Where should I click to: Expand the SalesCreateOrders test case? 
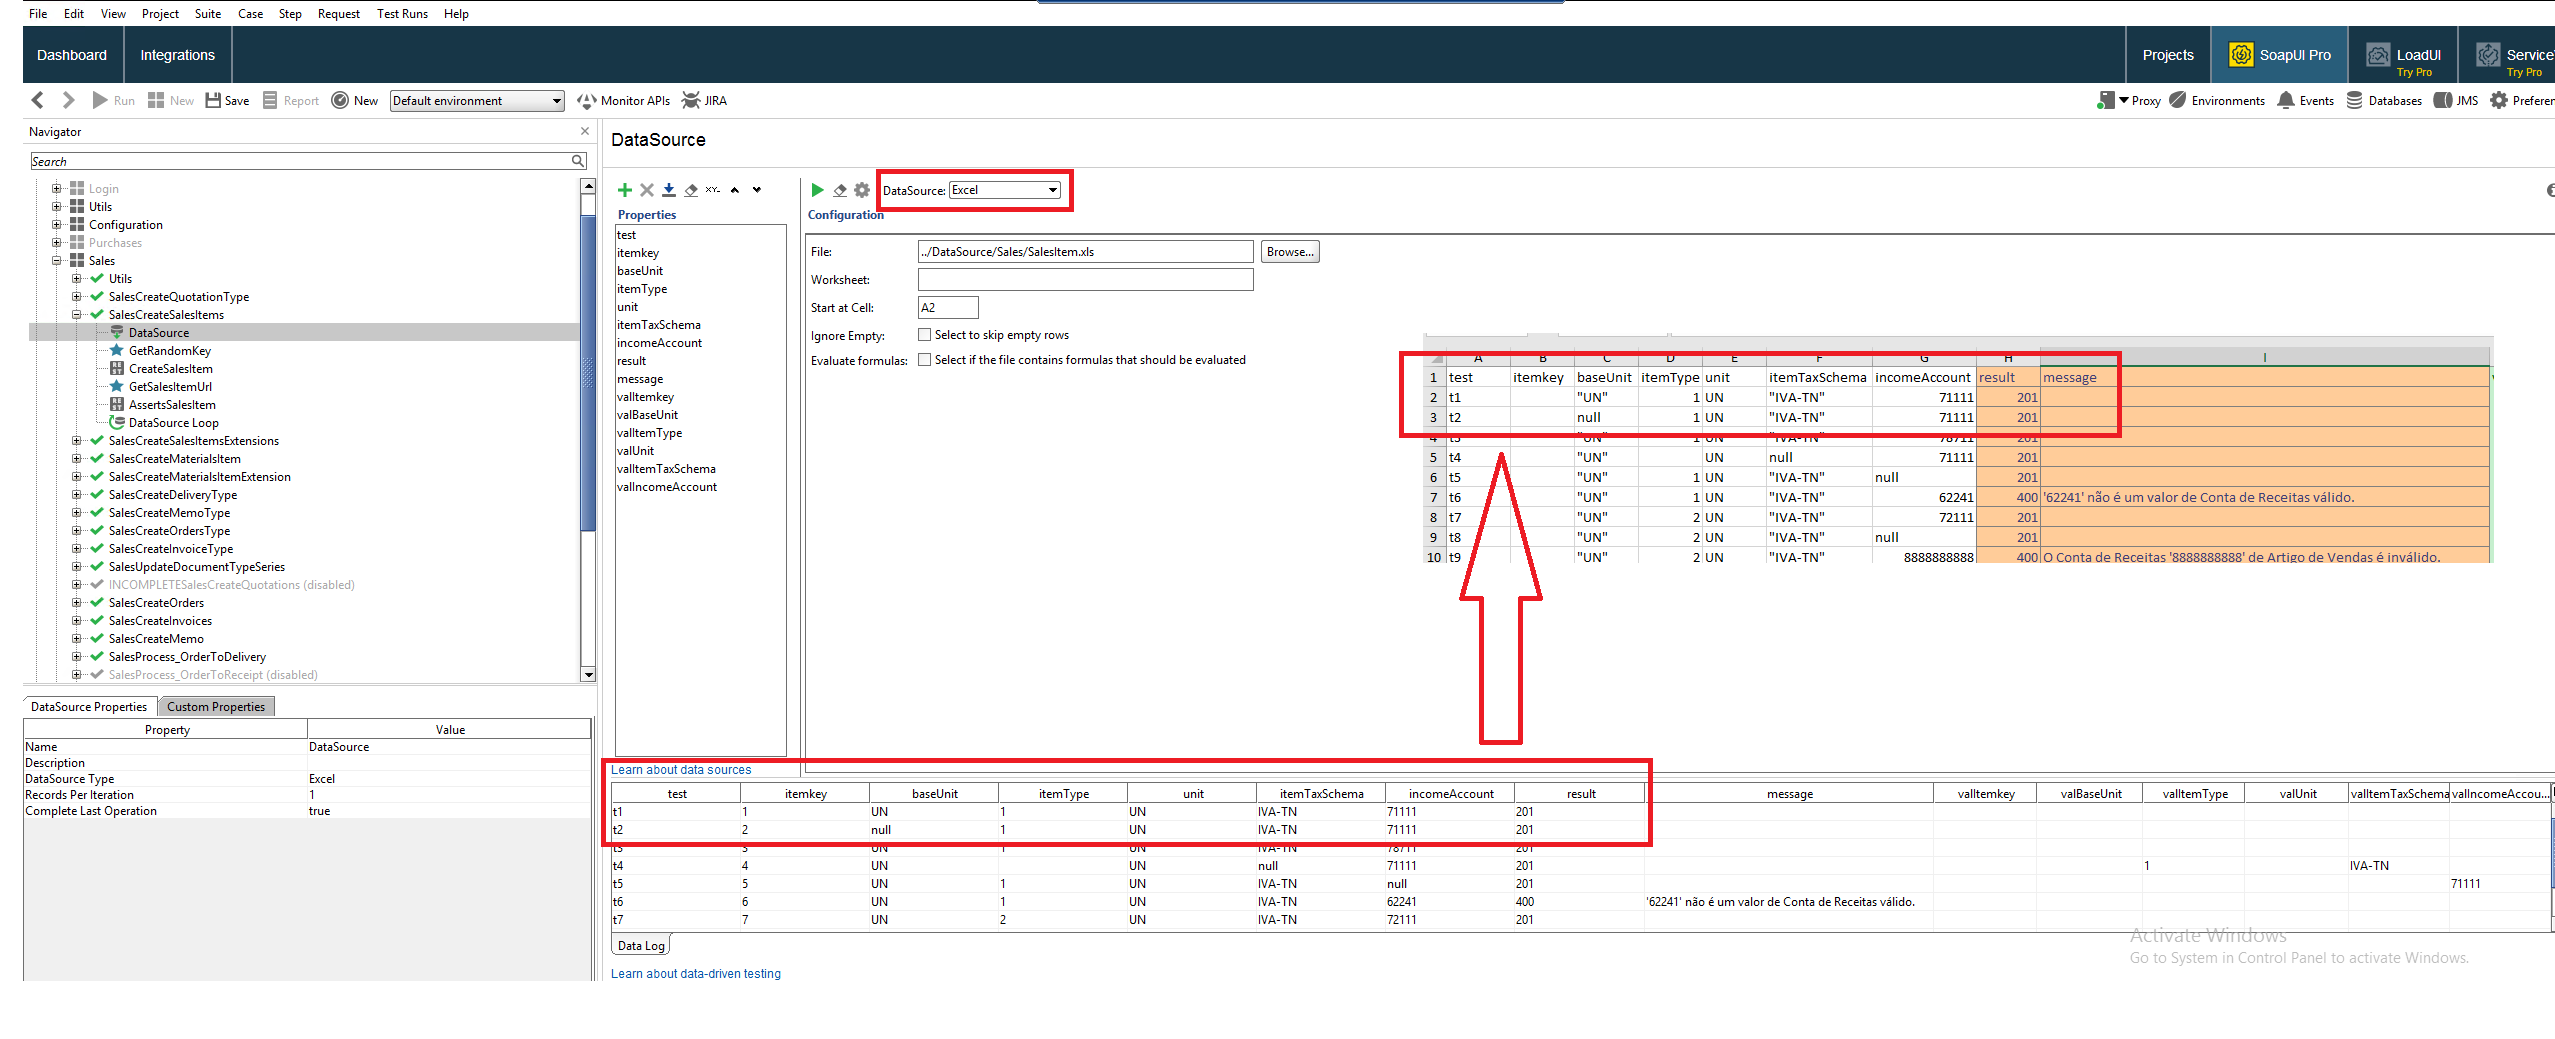tap(77, 603)
